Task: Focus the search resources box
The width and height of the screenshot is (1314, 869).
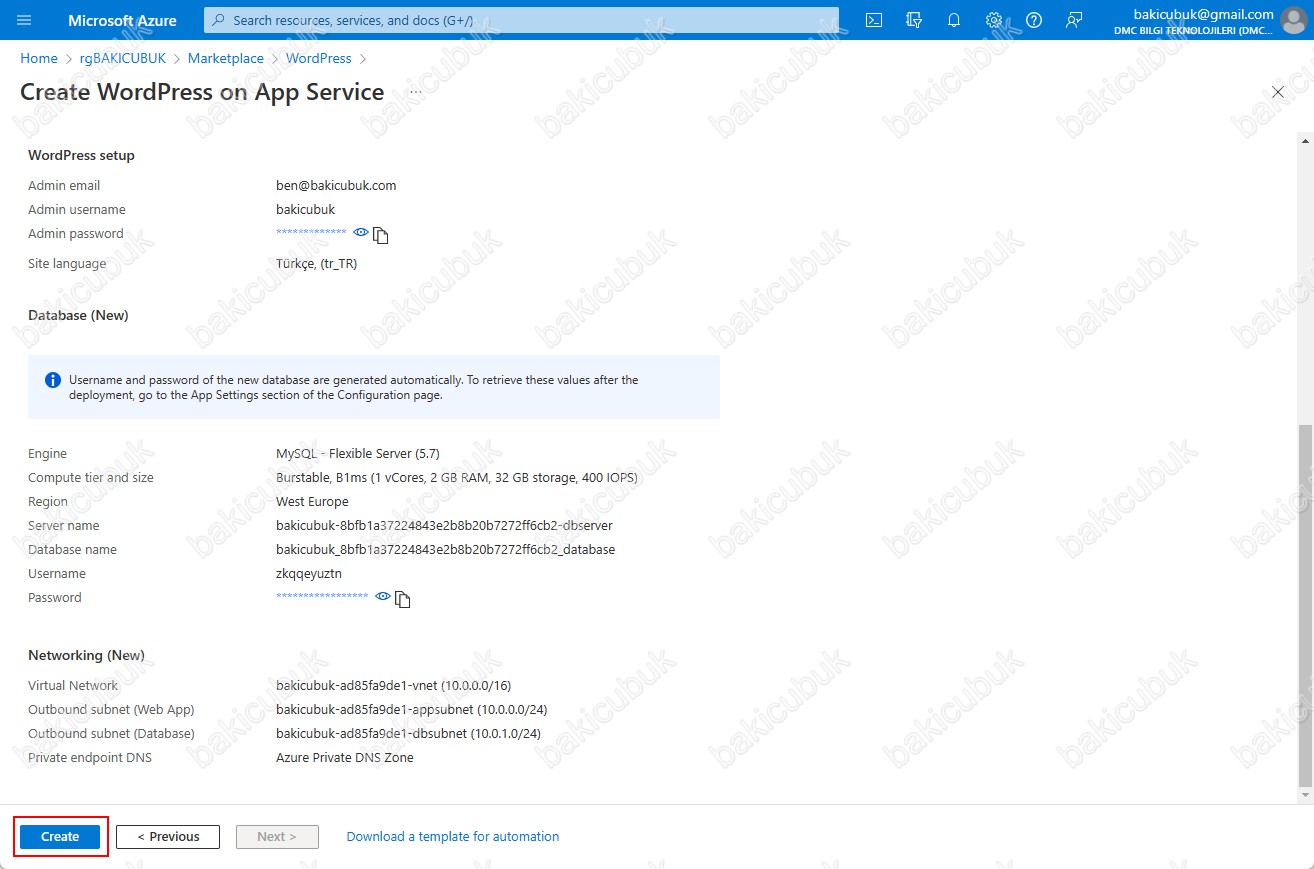Action: click(521, 20)
